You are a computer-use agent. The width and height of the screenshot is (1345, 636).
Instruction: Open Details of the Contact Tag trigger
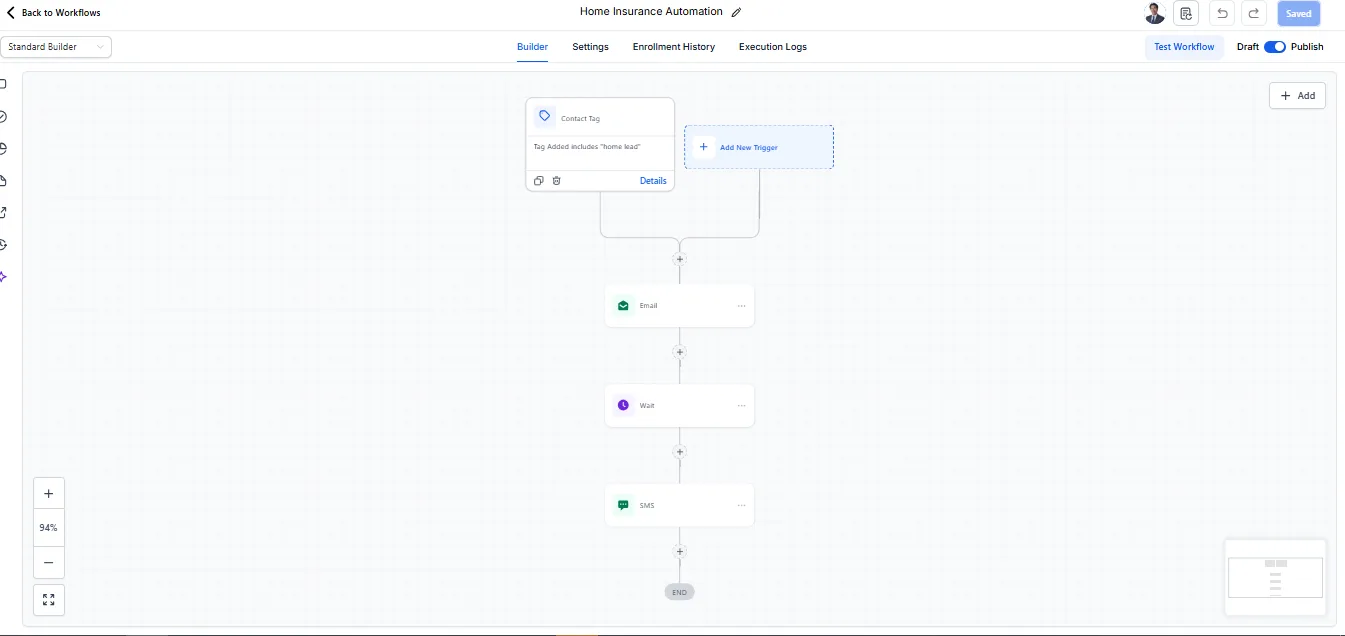click(x=653, y=180)
